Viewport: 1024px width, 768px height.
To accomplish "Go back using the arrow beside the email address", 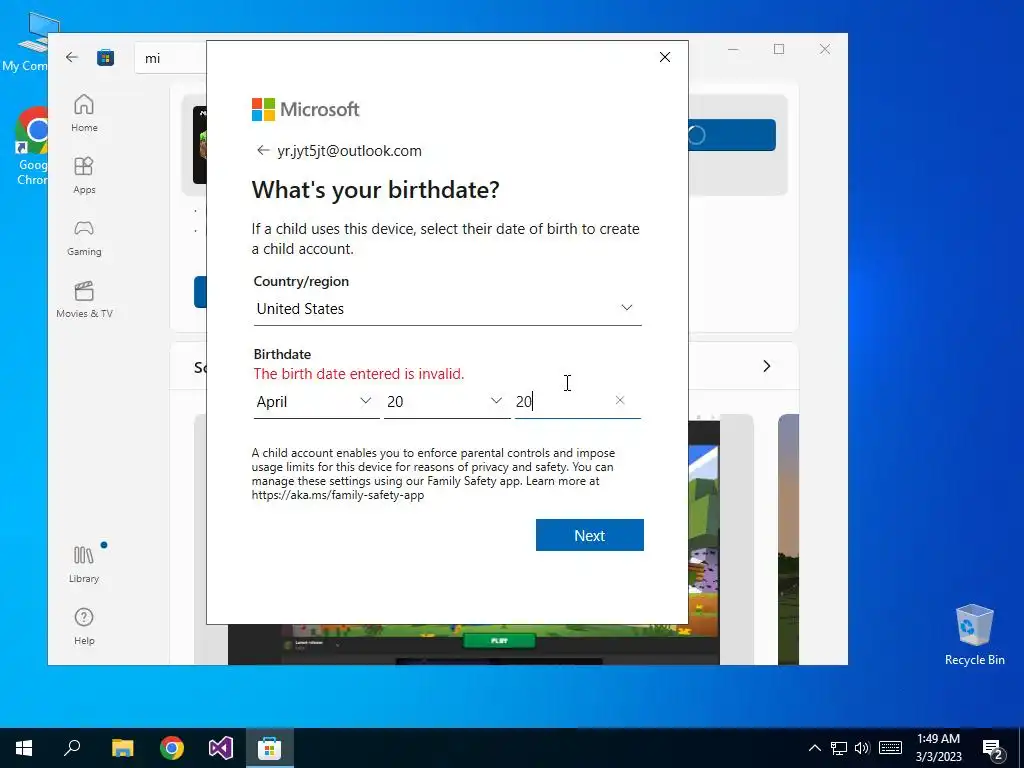I will 263,151.
